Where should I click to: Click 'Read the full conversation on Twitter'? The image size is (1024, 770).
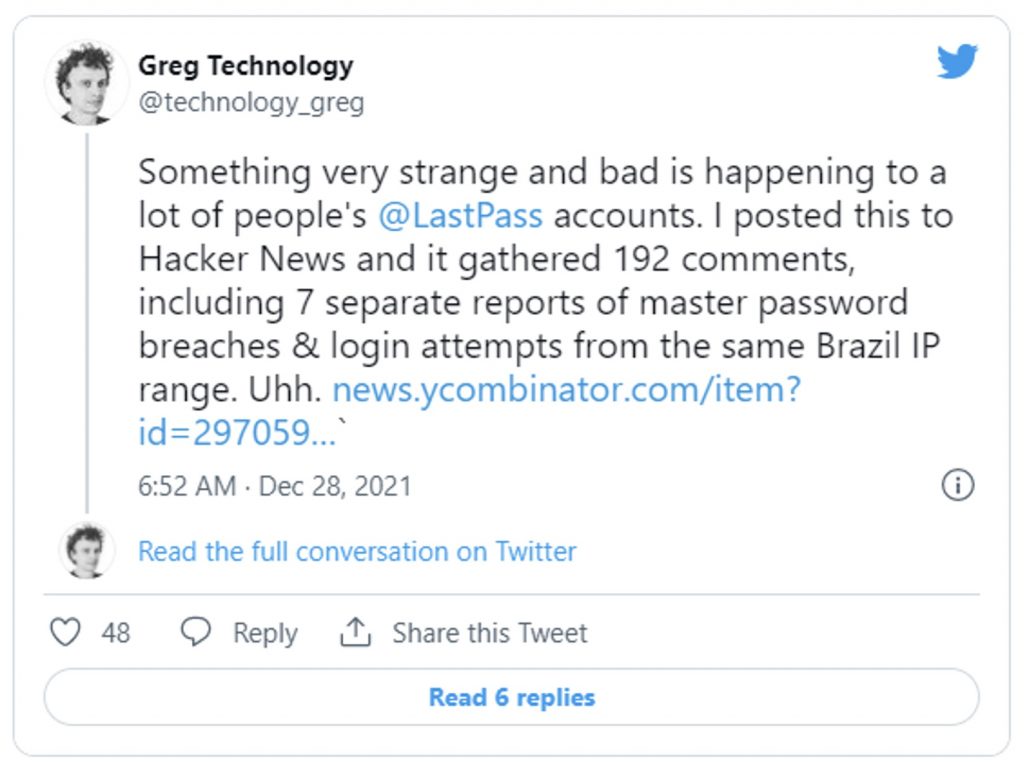pyautogui.click(x=357, y=551)
